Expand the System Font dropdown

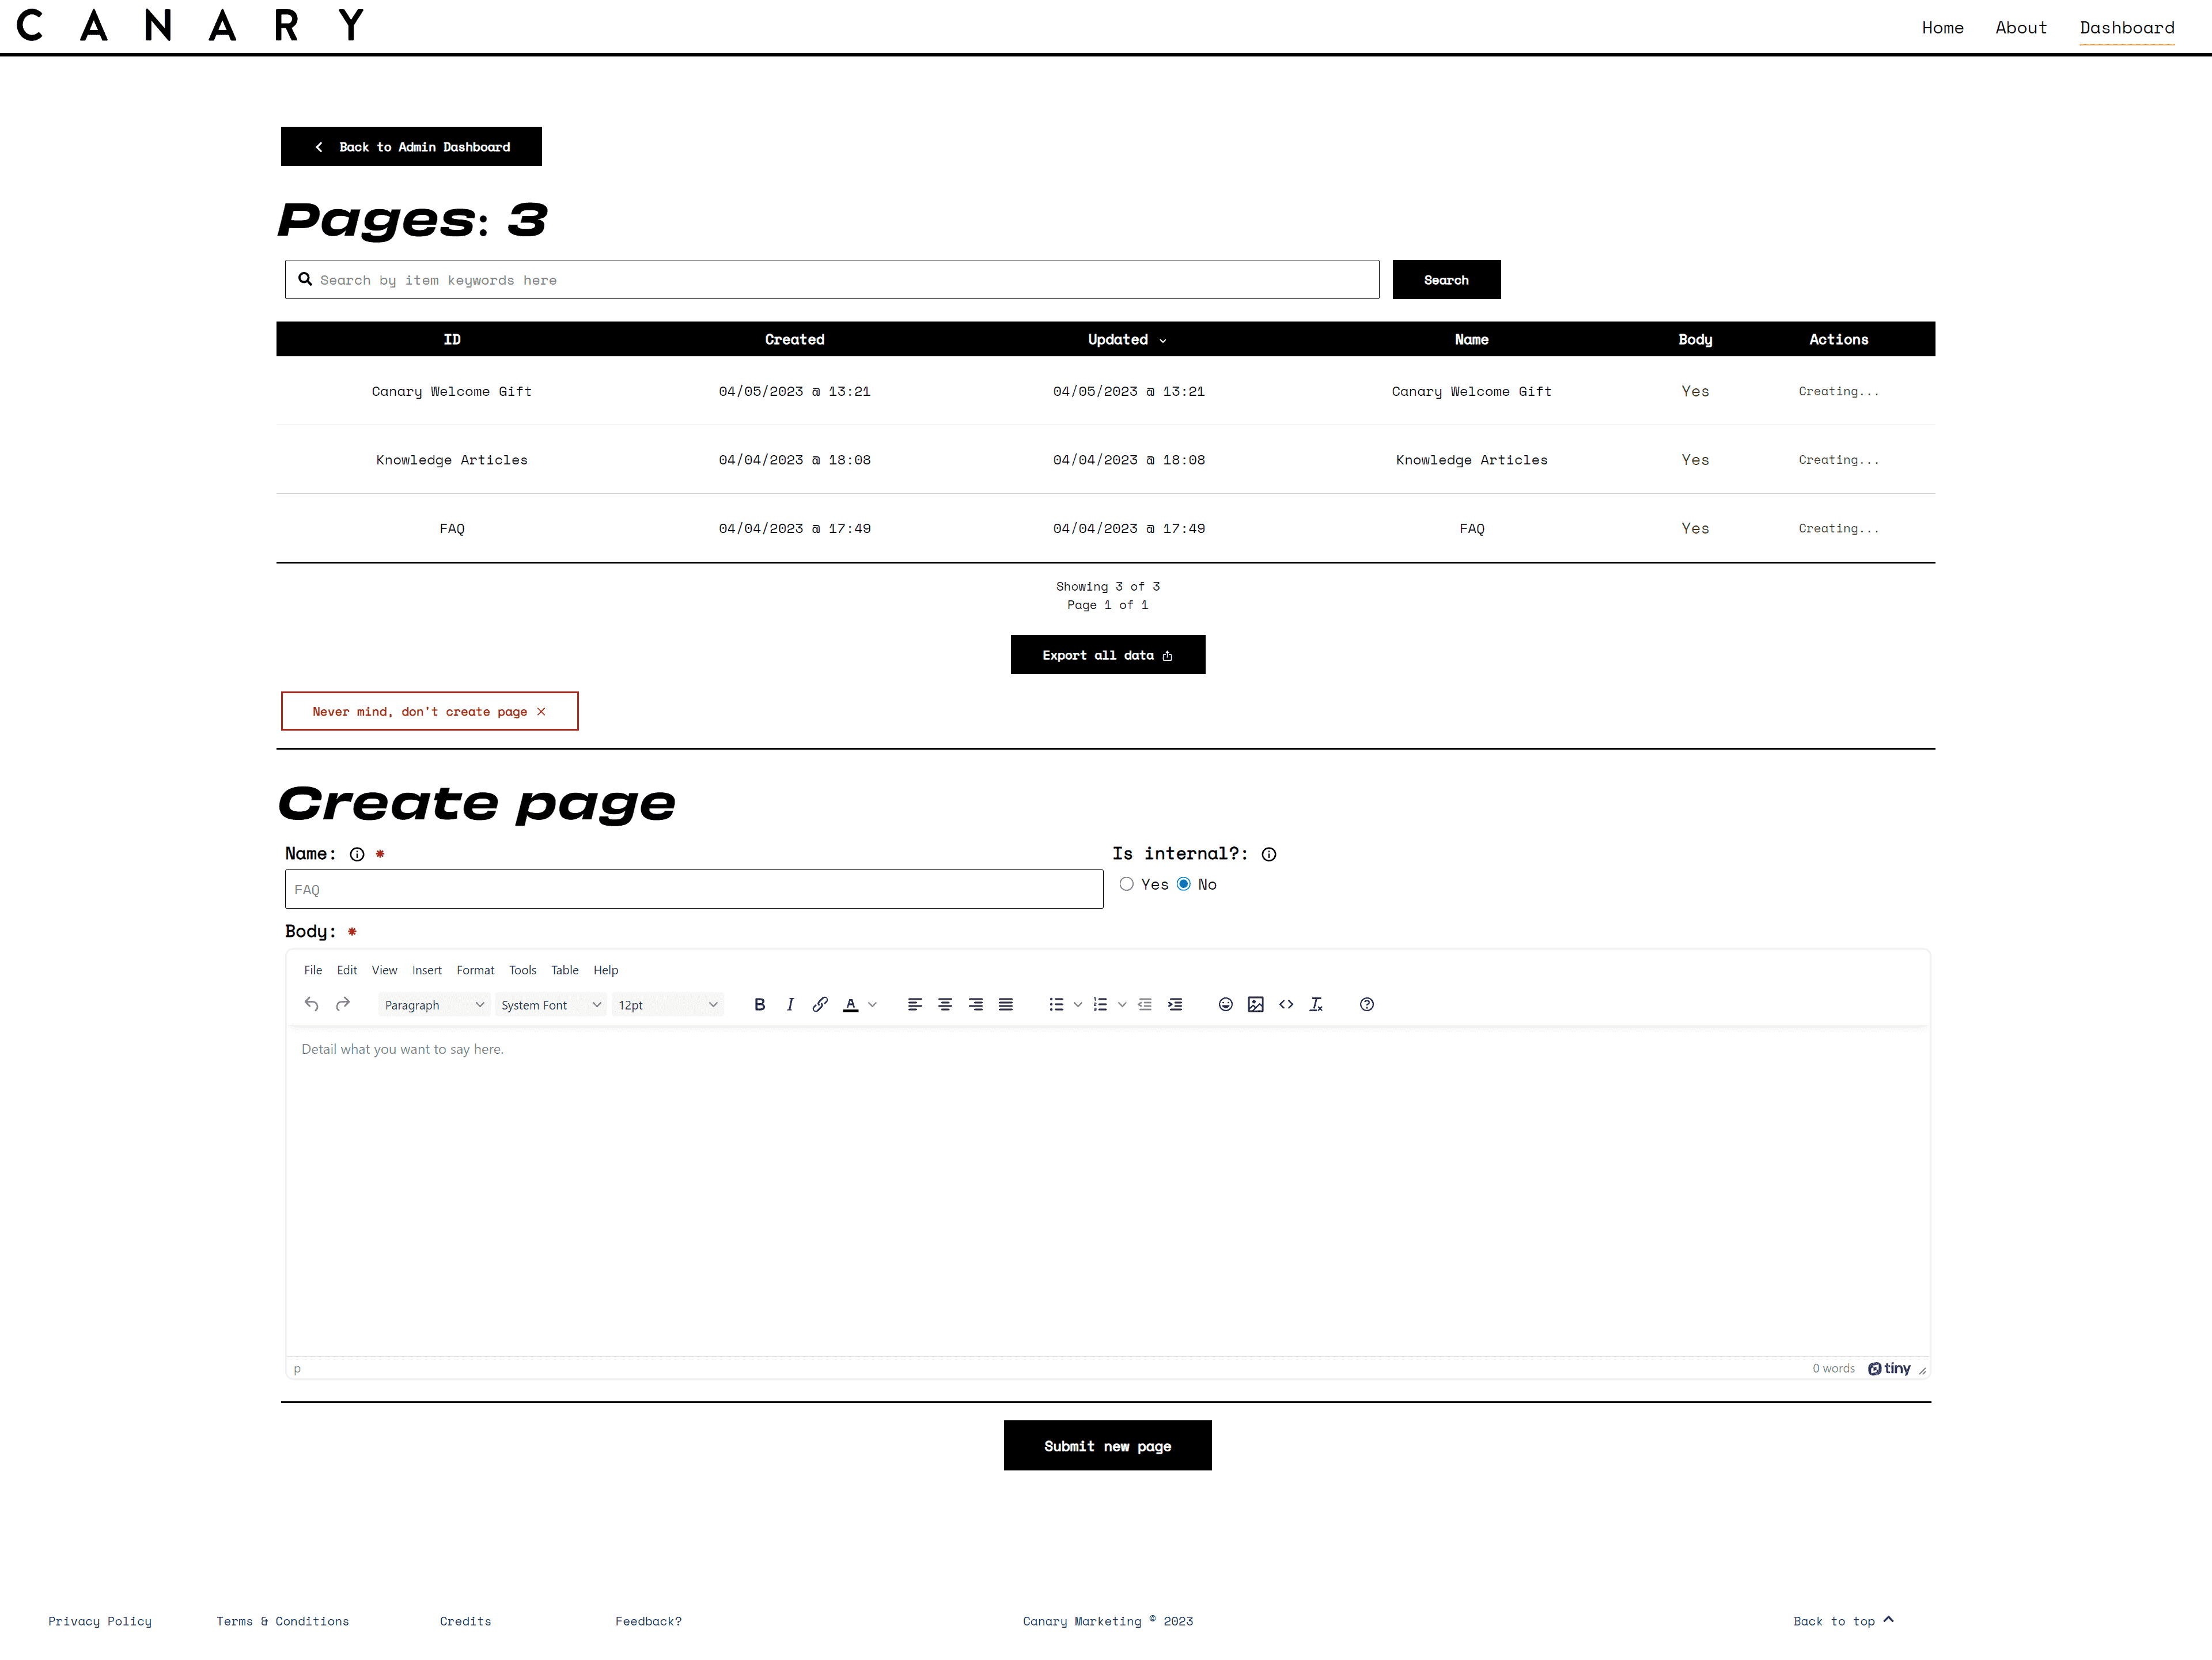tap(549, 1004)
